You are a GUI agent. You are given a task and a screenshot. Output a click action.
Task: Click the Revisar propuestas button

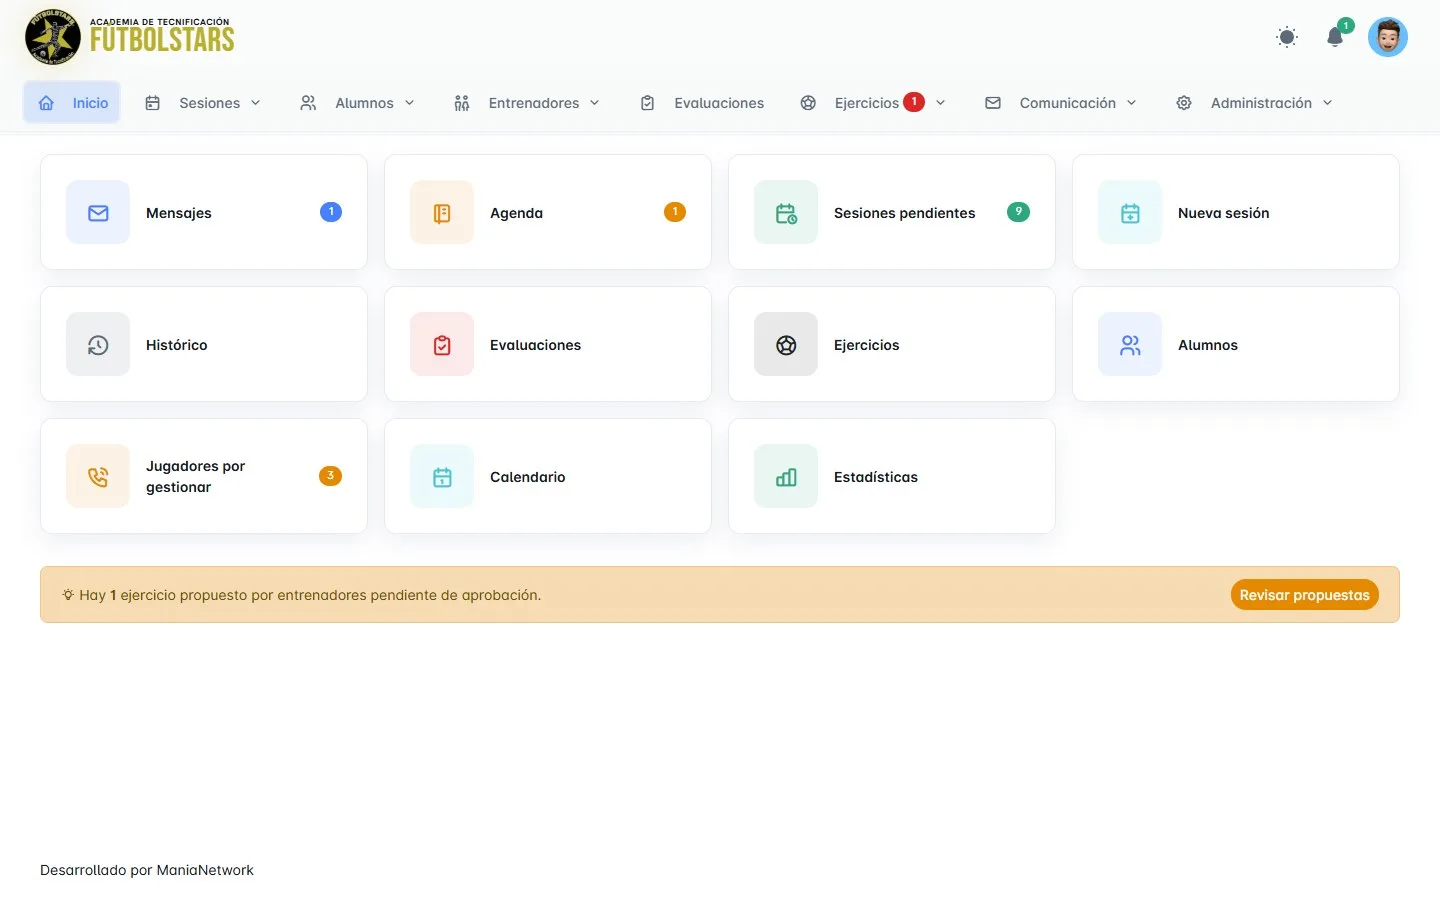click(1305, 595)
